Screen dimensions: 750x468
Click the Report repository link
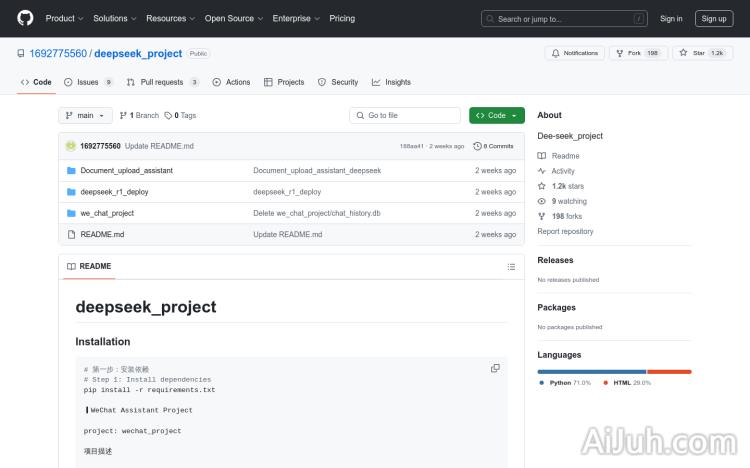(x=565, y=231)
